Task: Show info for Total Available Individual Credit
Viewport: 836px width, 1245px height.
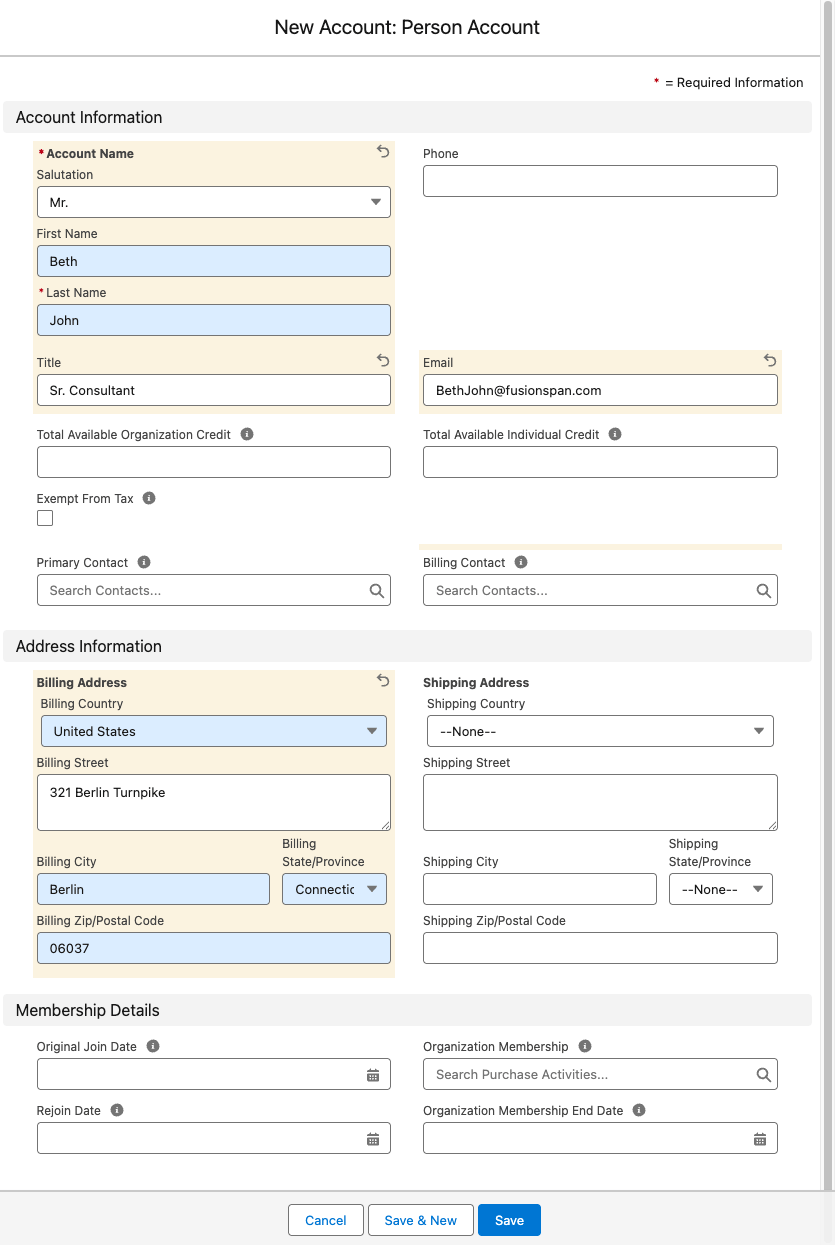Action: (x=615, y=435)
